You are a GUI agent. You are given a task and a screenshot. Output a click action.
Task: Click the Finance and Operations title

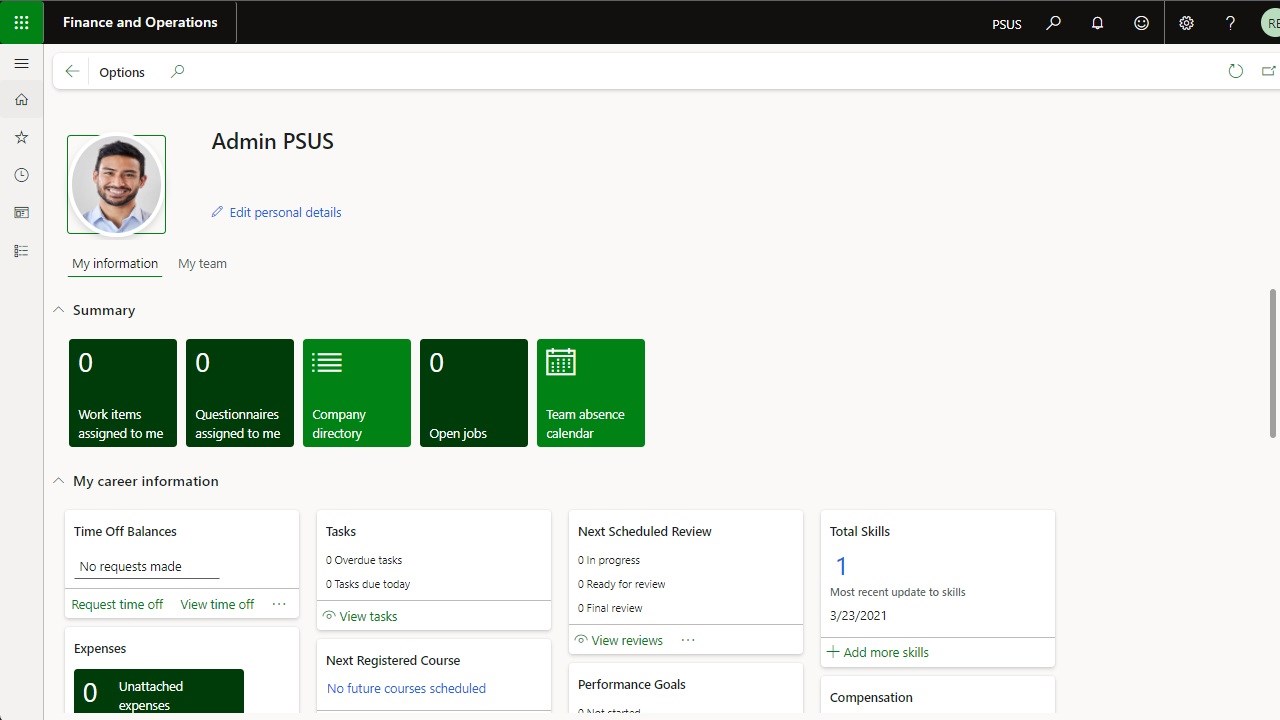pyautogui.click(x=140, y=22)
